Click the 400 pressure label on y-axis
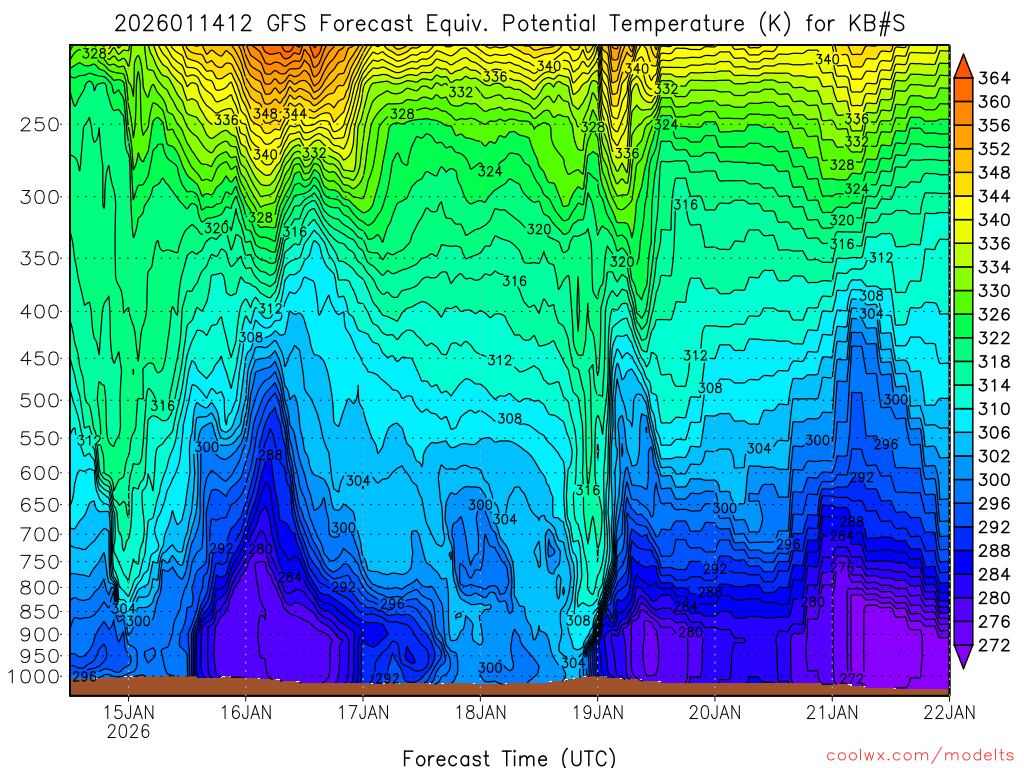This screenshot has height=768, width=1024. point(40,312)
